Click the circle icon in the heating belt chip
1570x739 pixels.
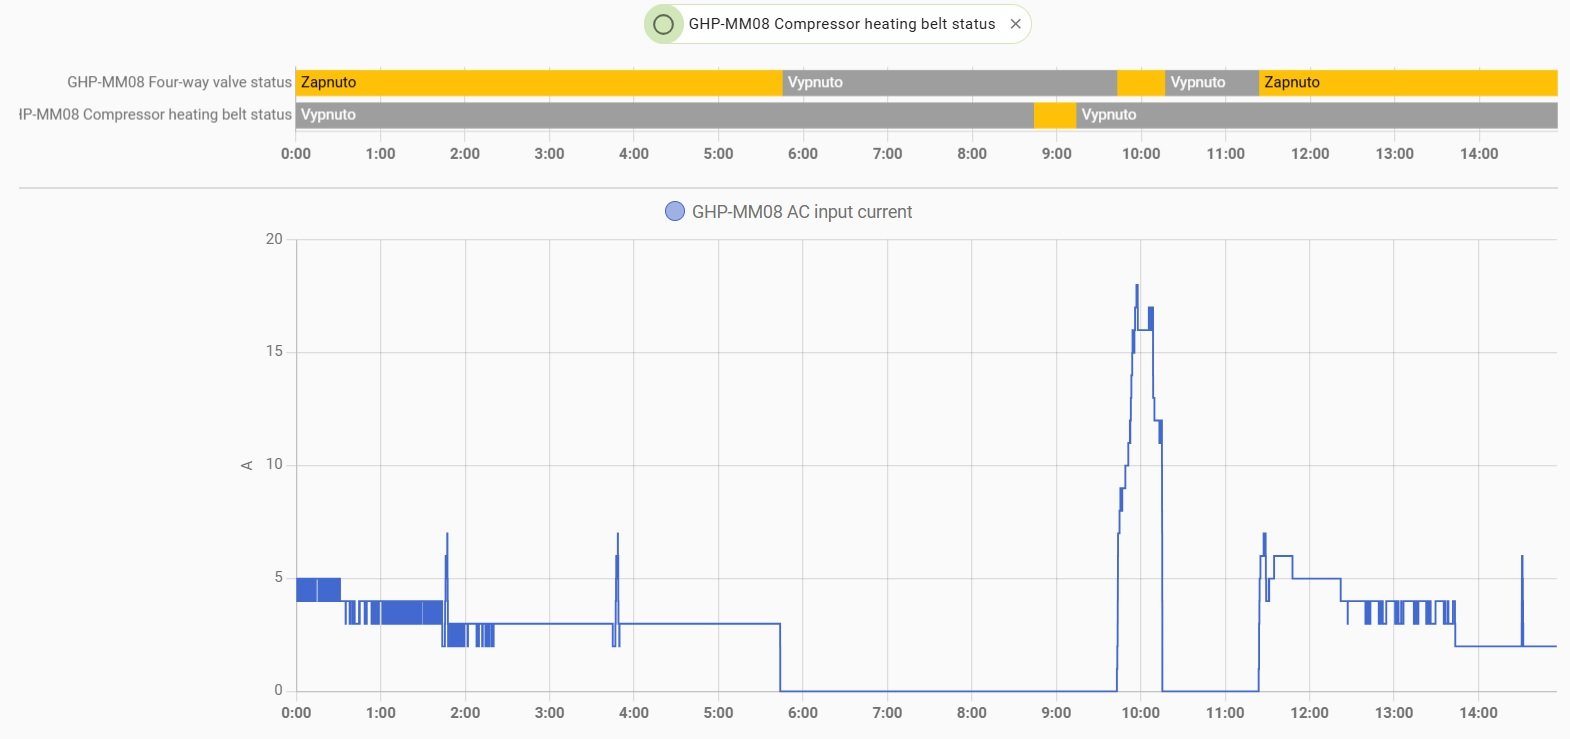click(x=663, y=24)
